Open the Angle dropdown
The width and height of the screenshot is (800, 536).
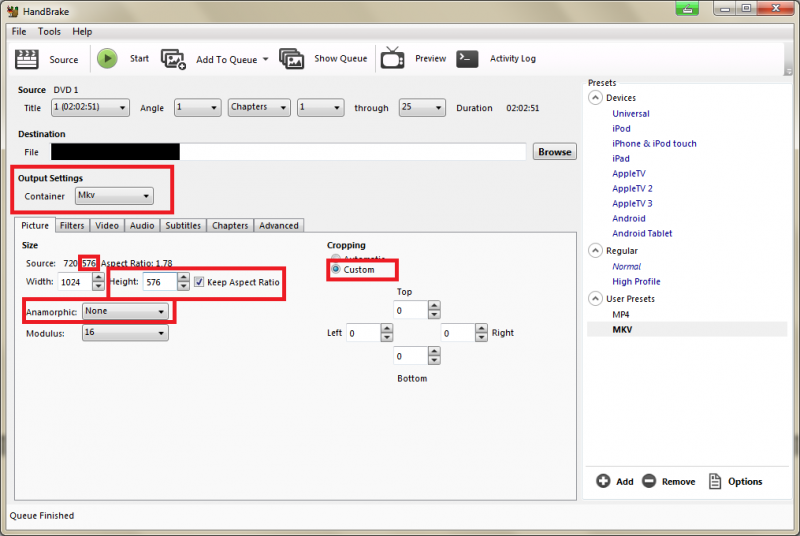click(x=197, y=108)
